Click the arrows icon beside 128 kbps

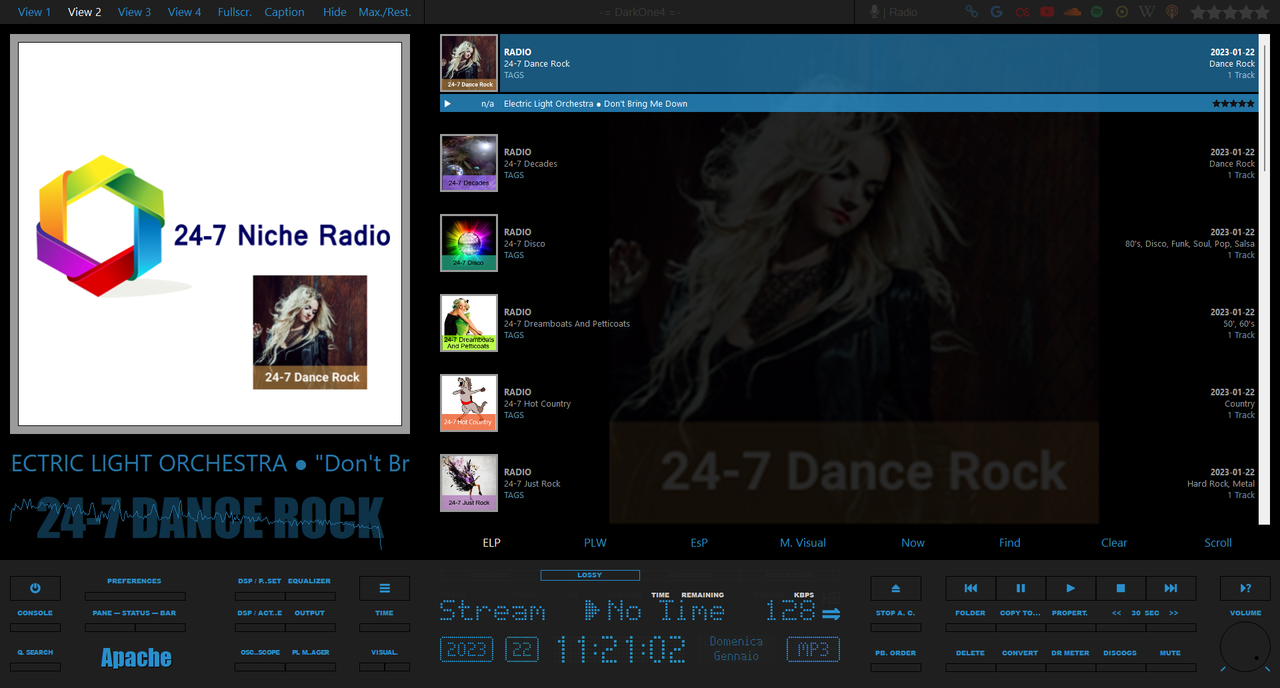point(831,613)
